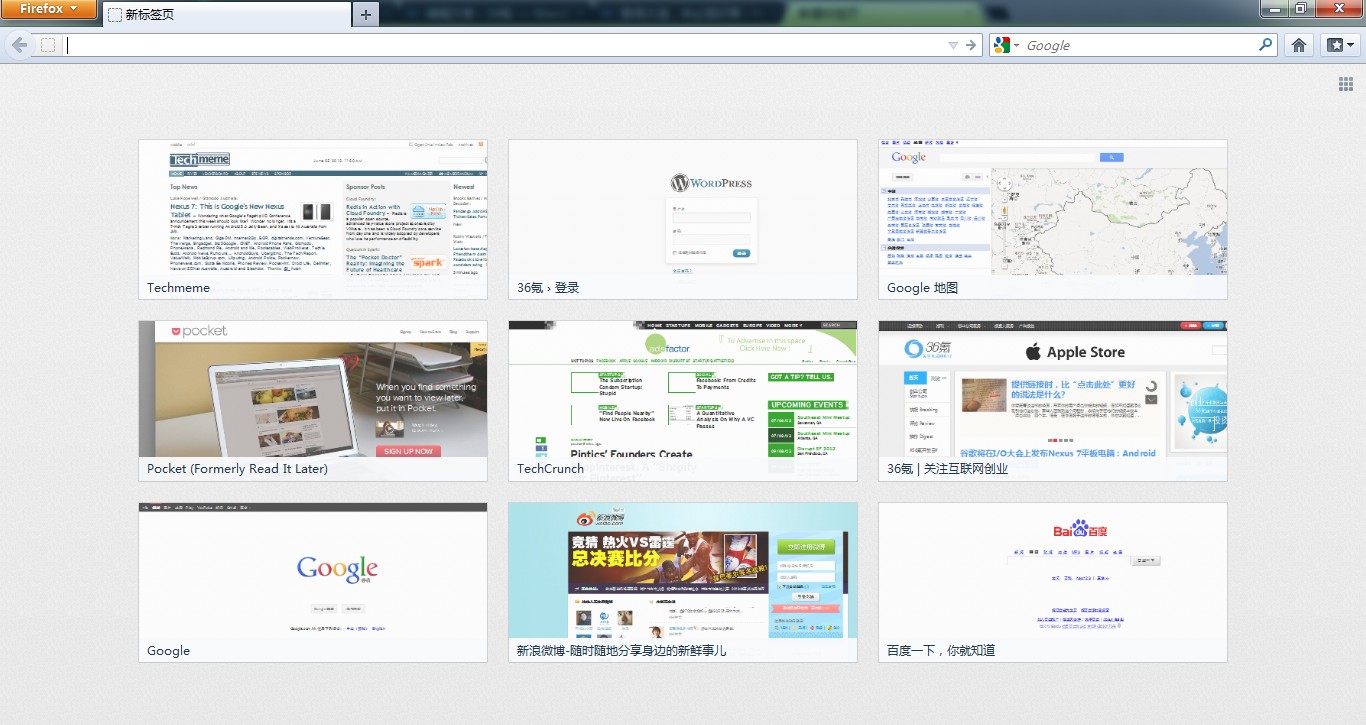Select the 新标签页 tab
The height and width of the screenshot is (725, 1366).
(x=226, y=15)
